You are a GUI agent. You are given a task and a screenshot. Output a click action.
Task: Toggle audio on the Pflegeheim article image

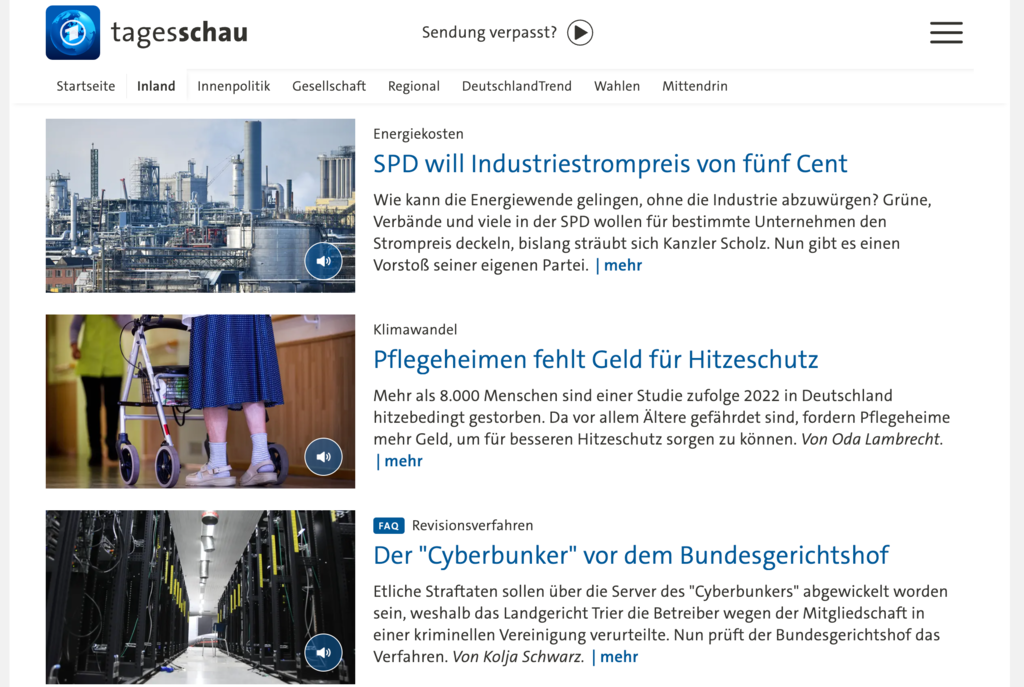click(323, 457)
